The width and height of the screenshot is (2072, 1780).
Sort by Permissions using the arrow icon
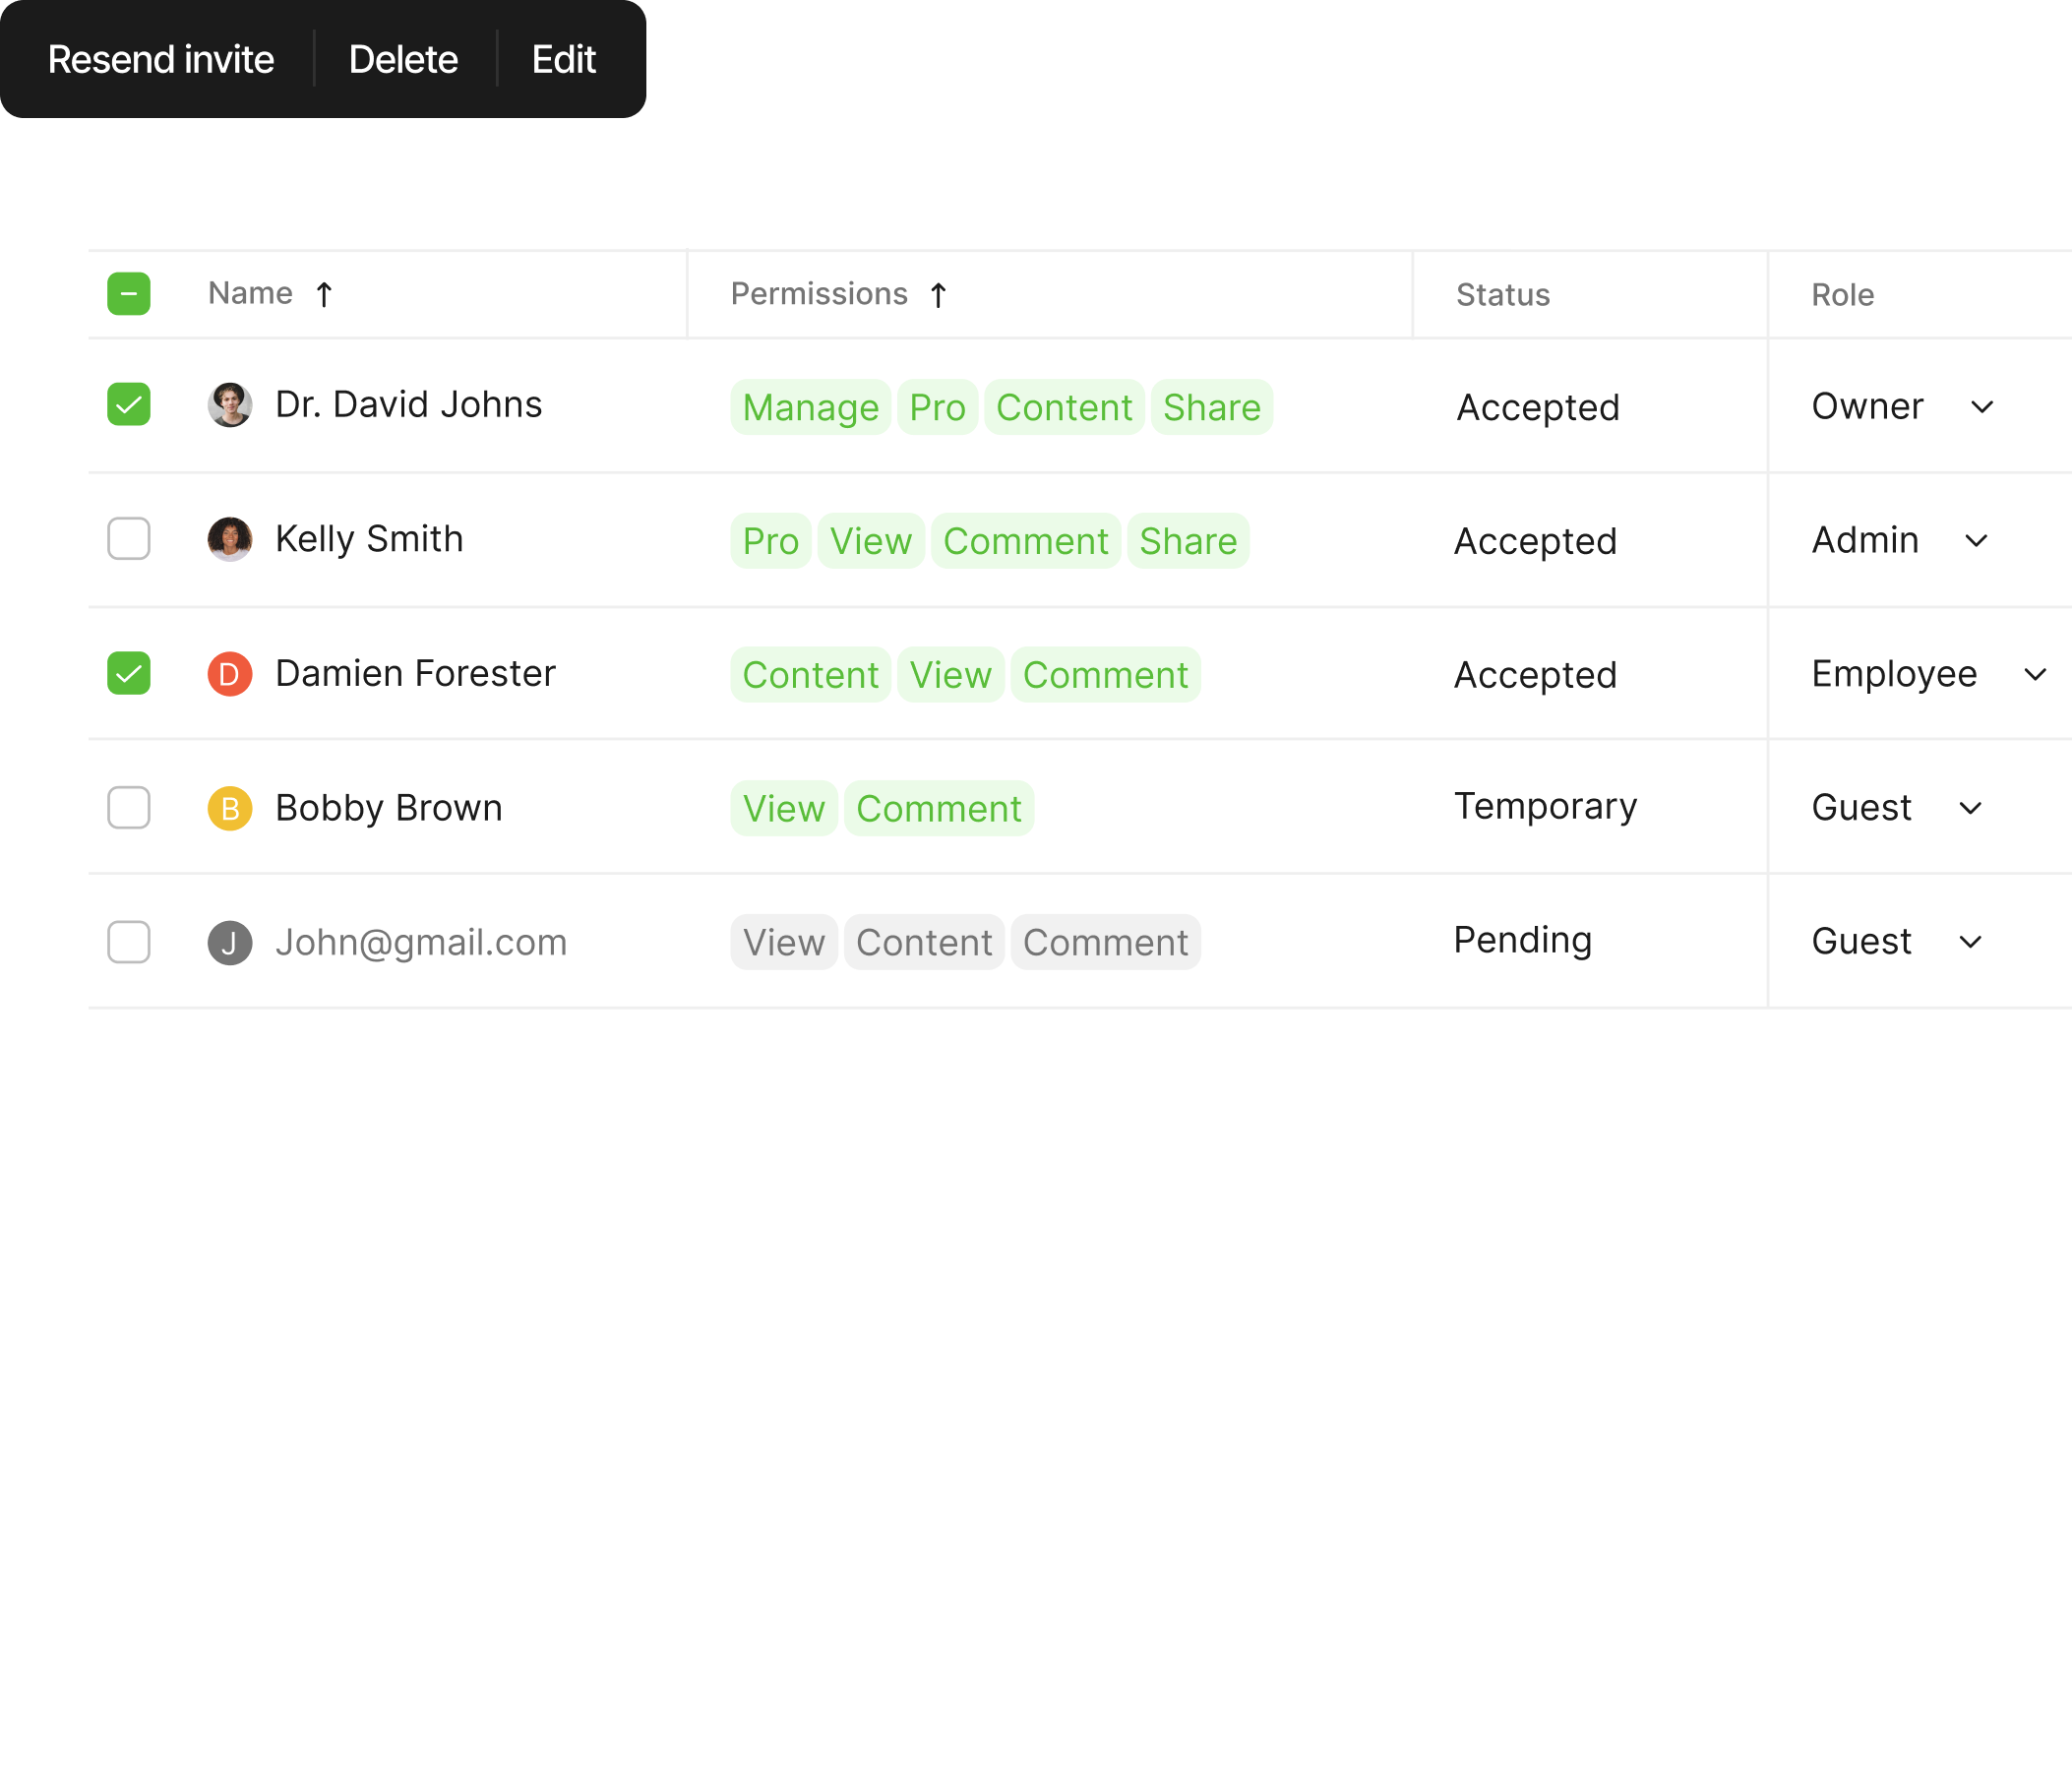pos(938,295)
